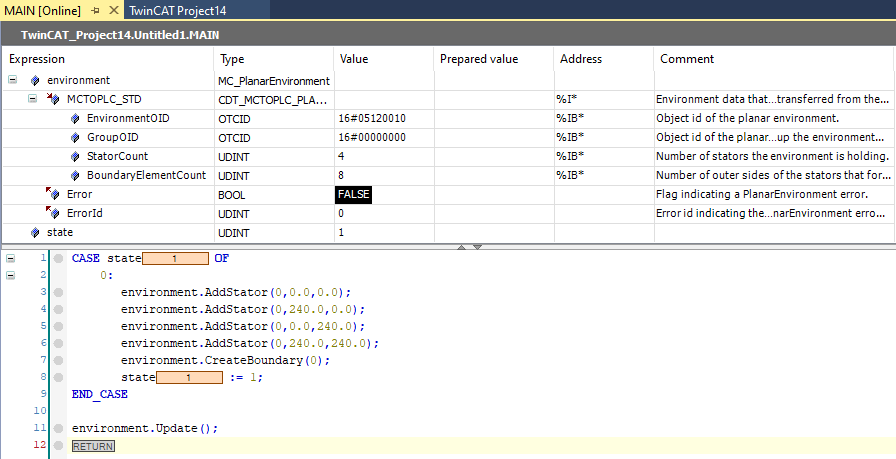Screen dimensions: 896x459
Task: Set a breakpoint on line 8
Action: [58, 377]
